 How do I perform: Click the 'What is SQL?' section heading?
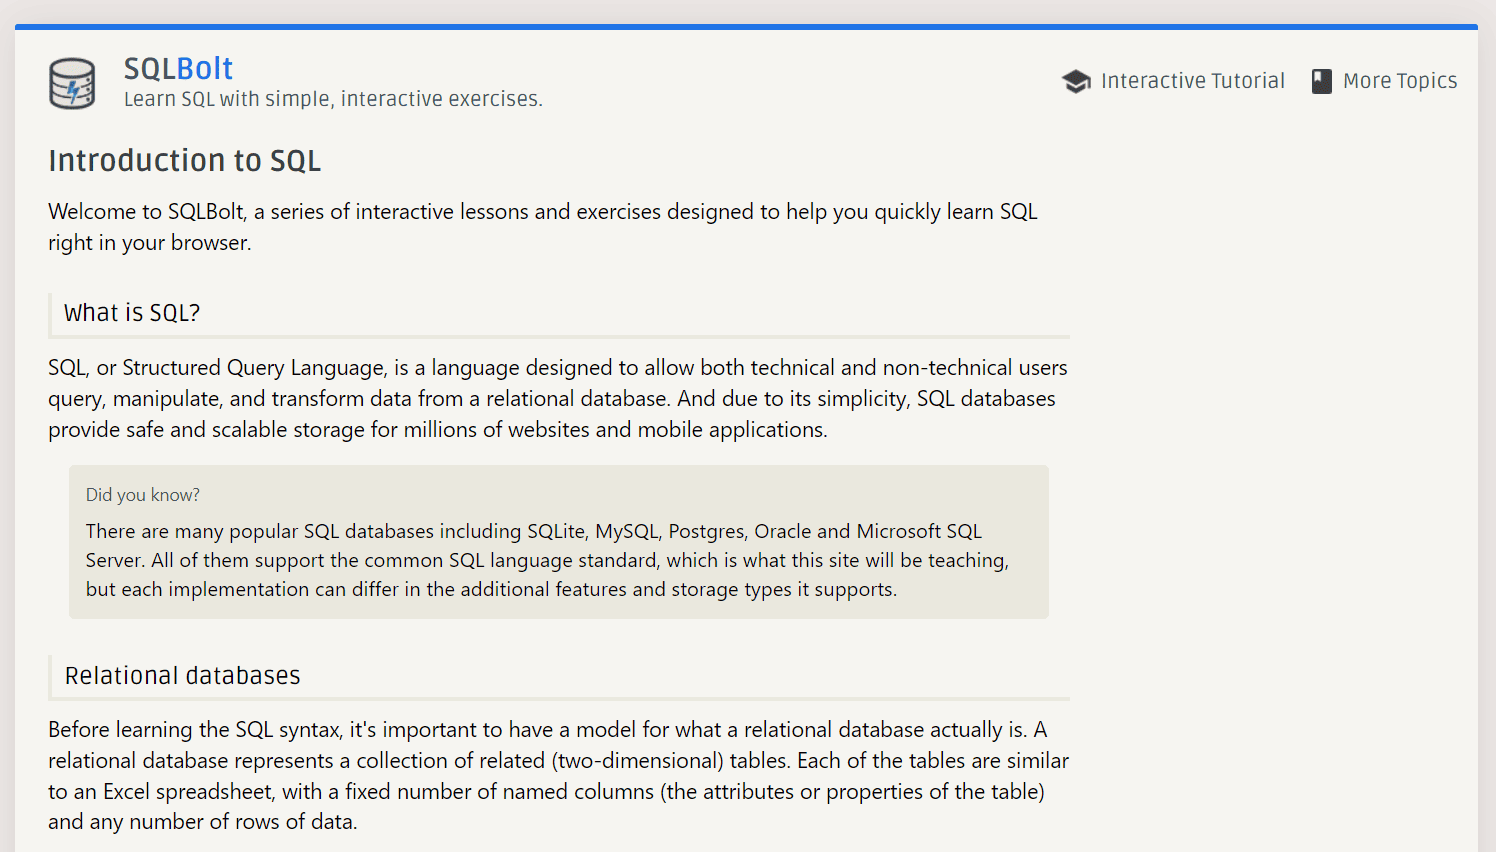pyautogui.click(x=132, y=313)
